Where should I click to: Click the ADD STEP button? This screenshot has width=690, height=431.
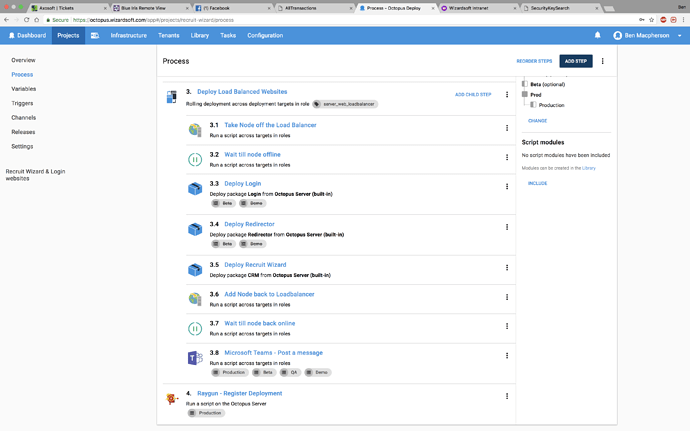(x=576, y=61)
